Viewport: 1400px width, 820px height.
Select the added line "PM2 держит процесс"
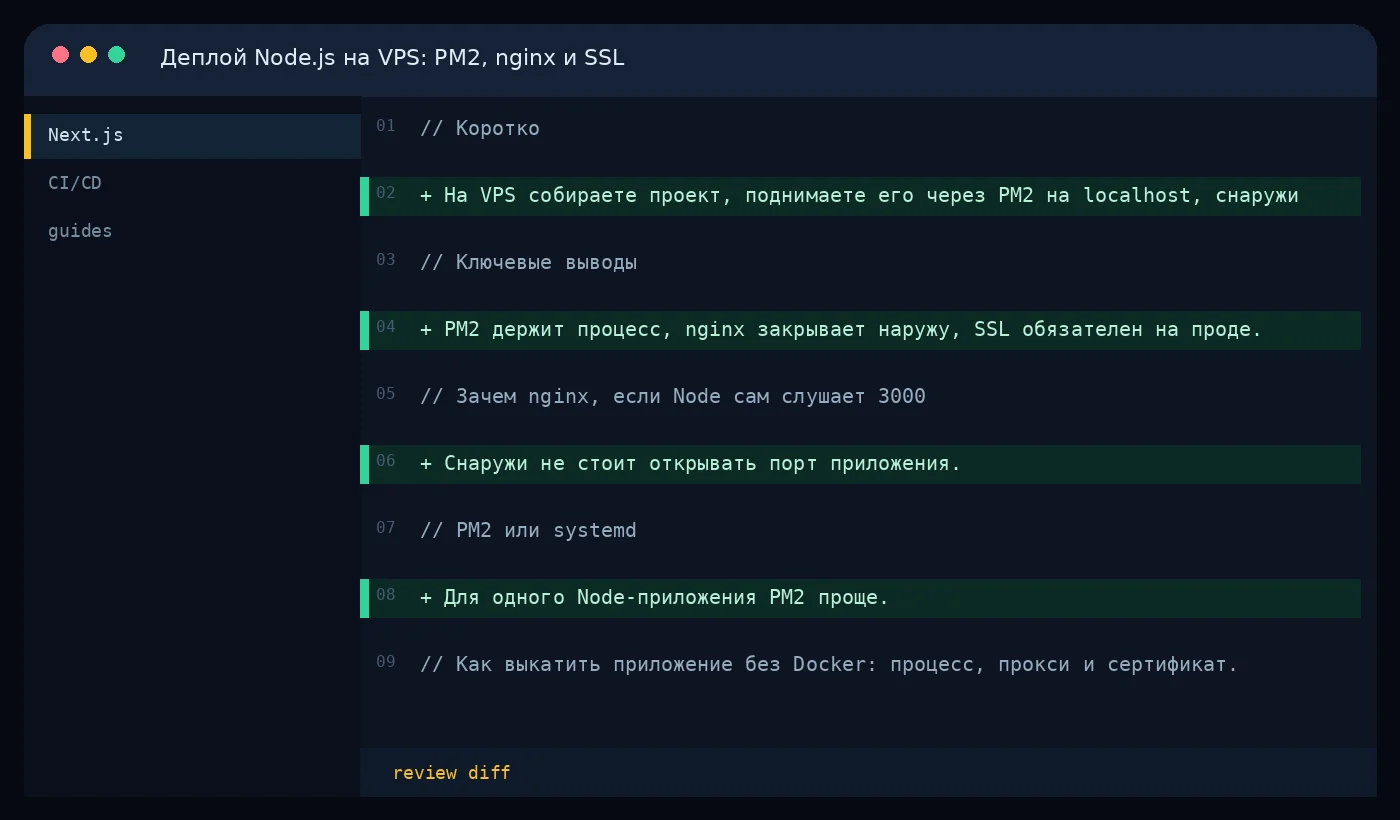click(x=860, y=330)
